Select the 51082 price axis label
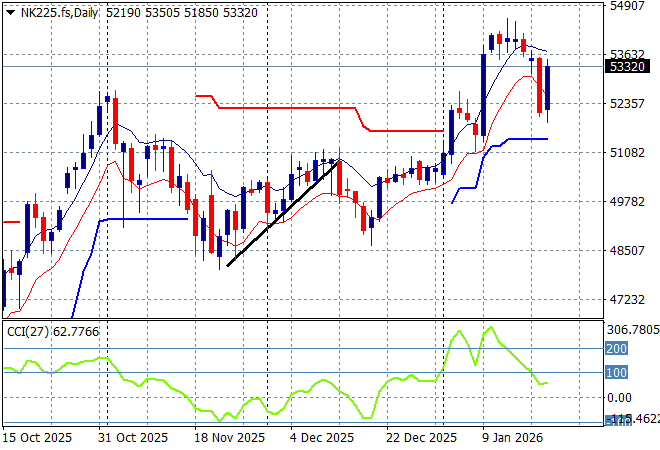Screen dimensions: 660x450 click(626, 153)
